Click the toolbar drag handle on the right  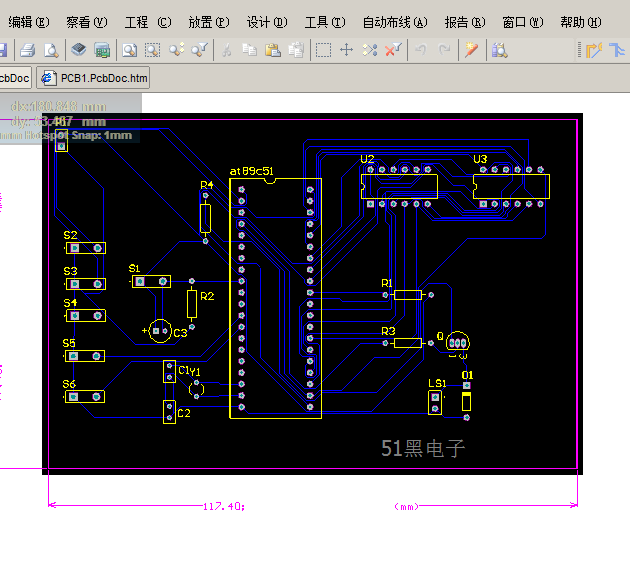579,50
